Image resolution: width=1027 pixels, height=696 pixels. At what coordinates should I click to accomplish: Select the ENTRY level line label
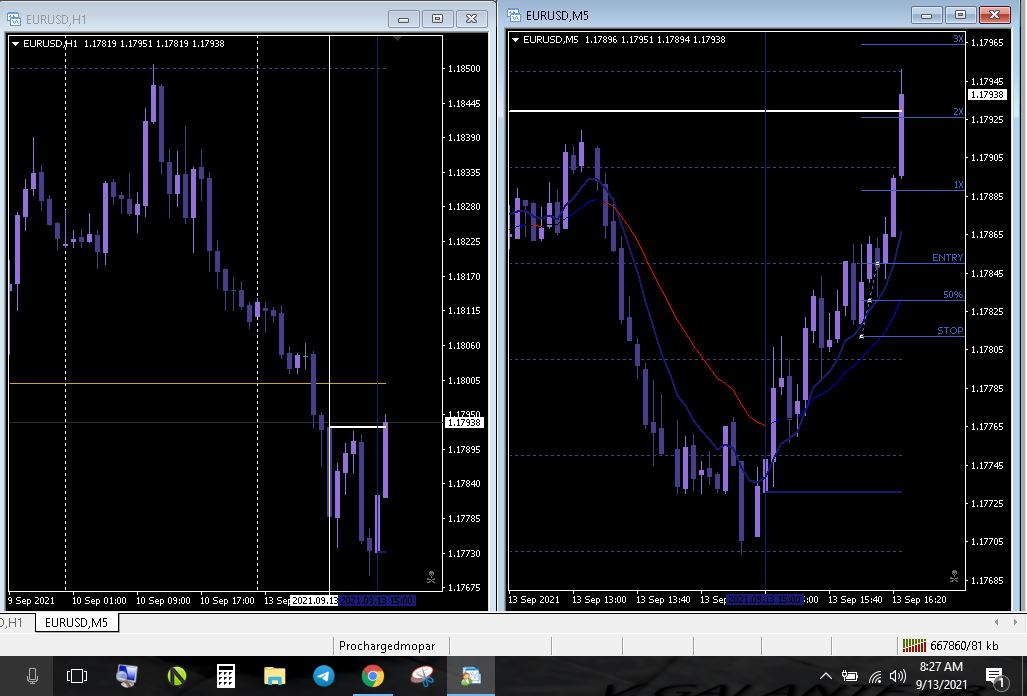click(947, 258)
